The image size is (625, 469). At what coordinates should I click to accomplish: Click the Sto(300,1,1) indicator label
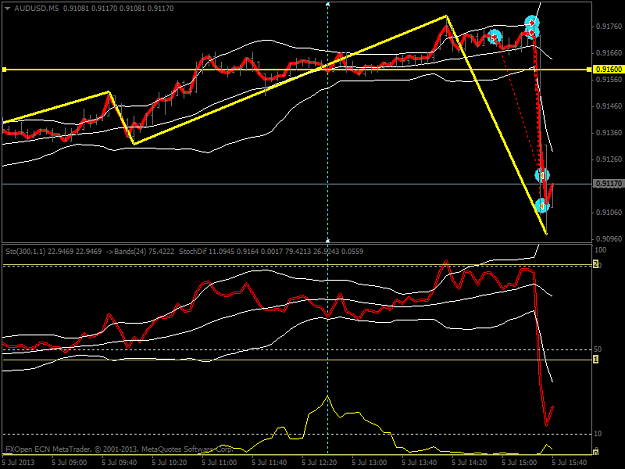coord(53,251)
